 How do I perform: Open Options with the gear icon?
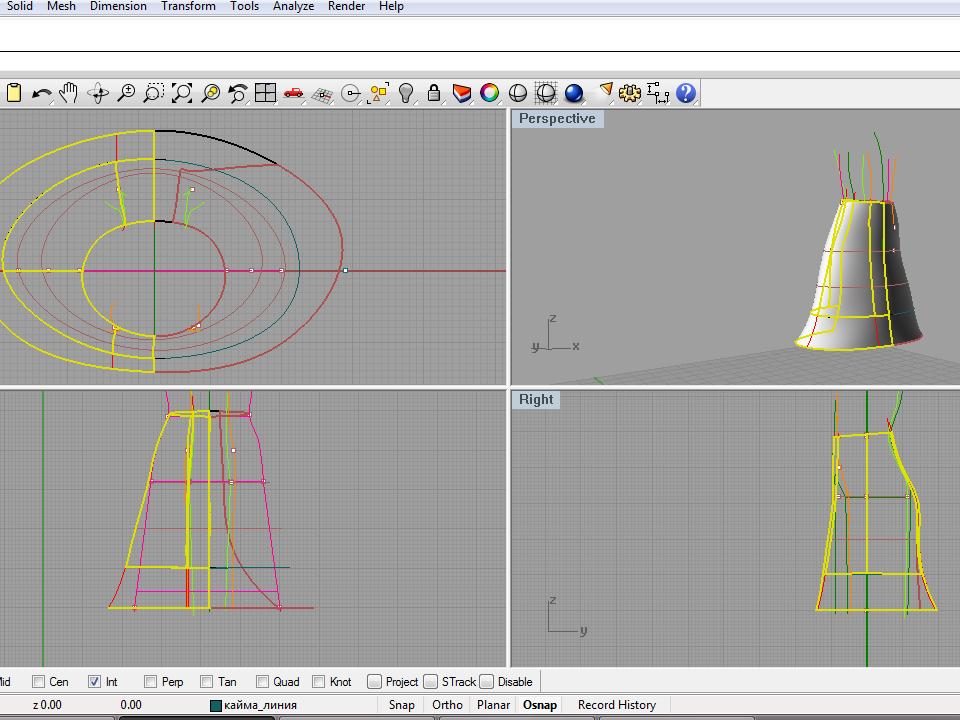click(x=629, y=93)
